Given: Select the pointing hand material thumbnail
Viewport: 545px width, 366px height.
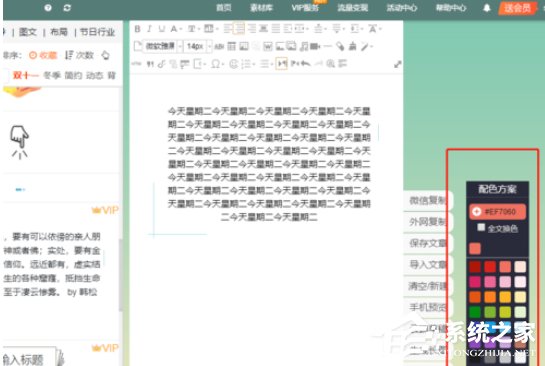Looking at the screenshot, I should tap(19, 142).
